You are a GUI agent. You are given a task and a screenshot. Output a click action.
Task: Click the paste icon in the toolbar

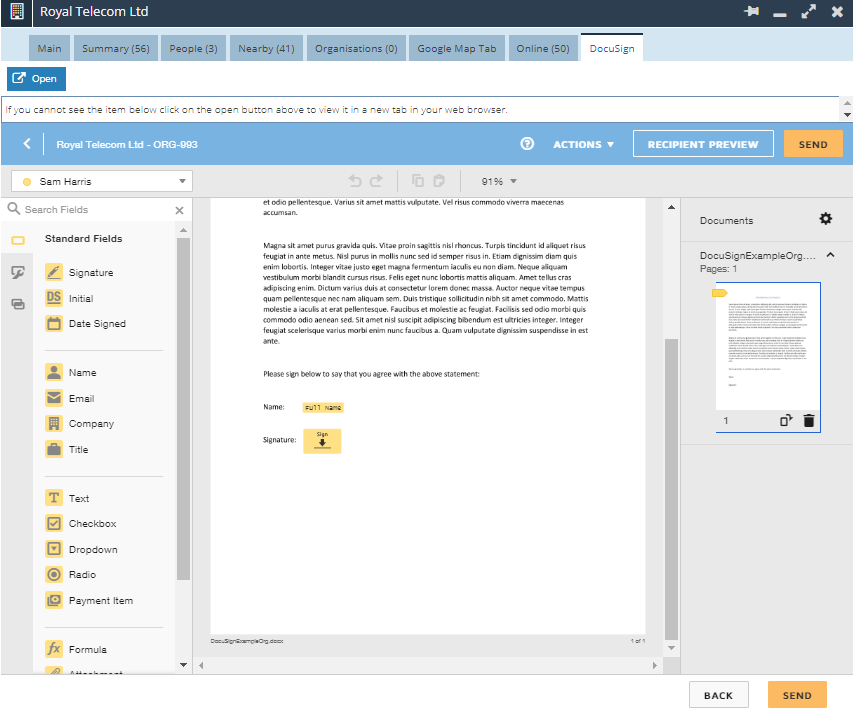click(439, 181)
